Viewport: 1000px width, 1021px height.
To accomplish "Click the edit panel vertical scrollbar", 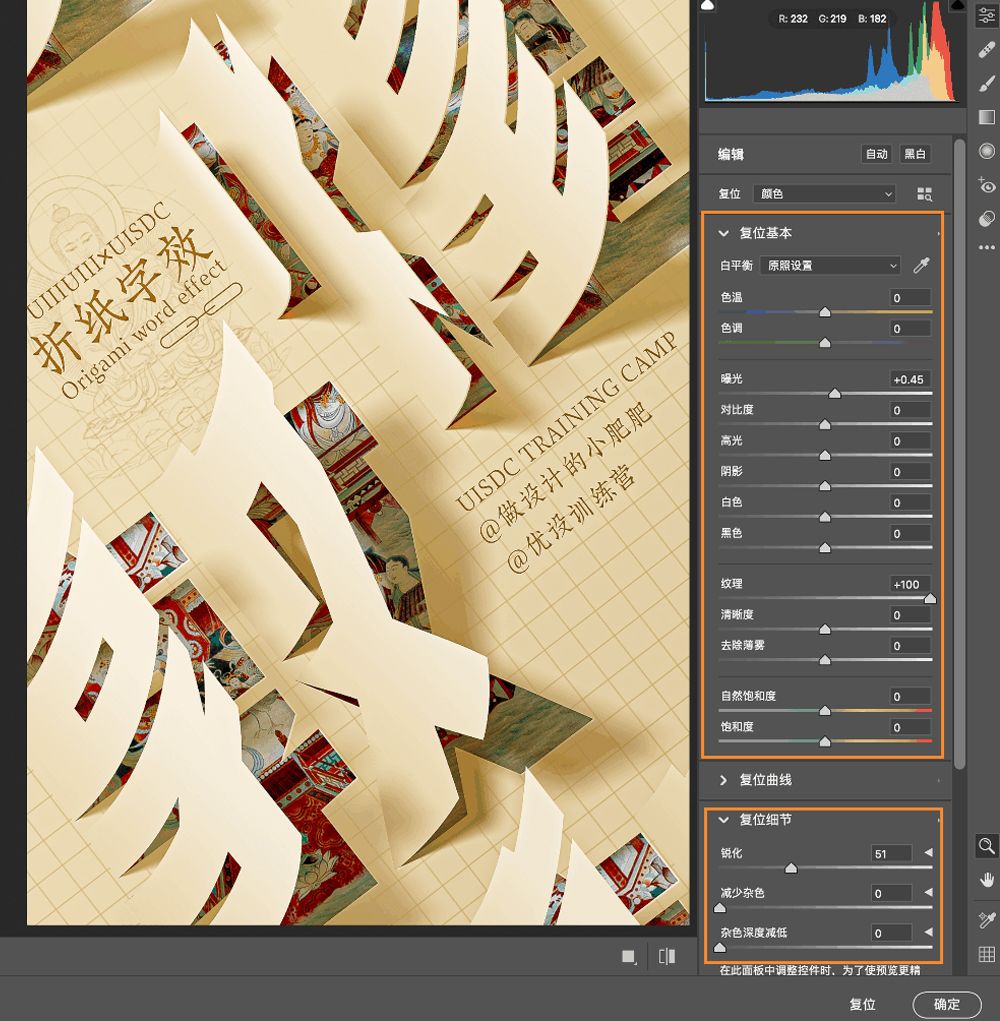I will tap(959, 454).
